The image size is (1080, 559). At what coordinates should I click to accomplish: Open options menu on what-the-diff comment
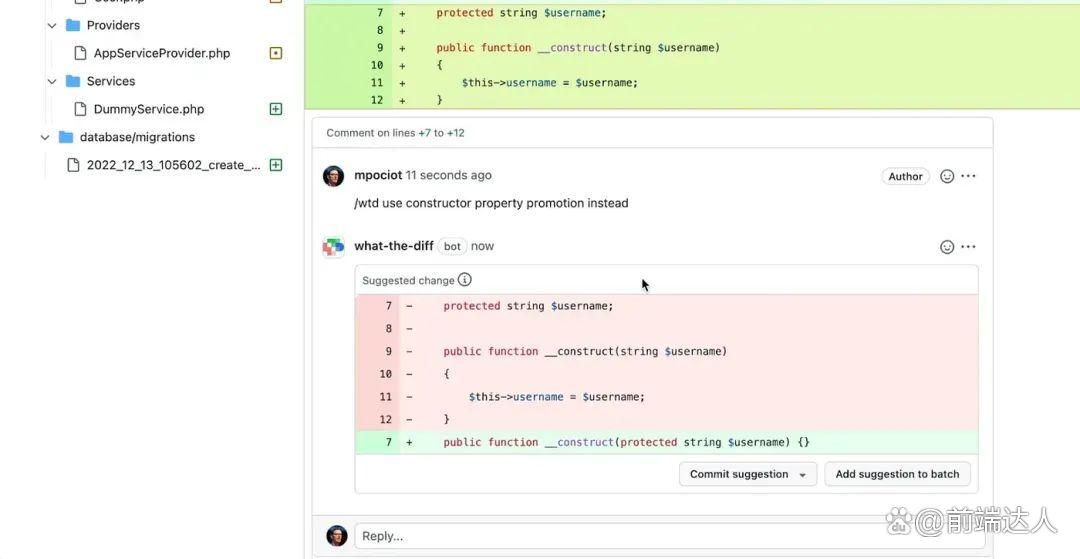pos(968,247)
